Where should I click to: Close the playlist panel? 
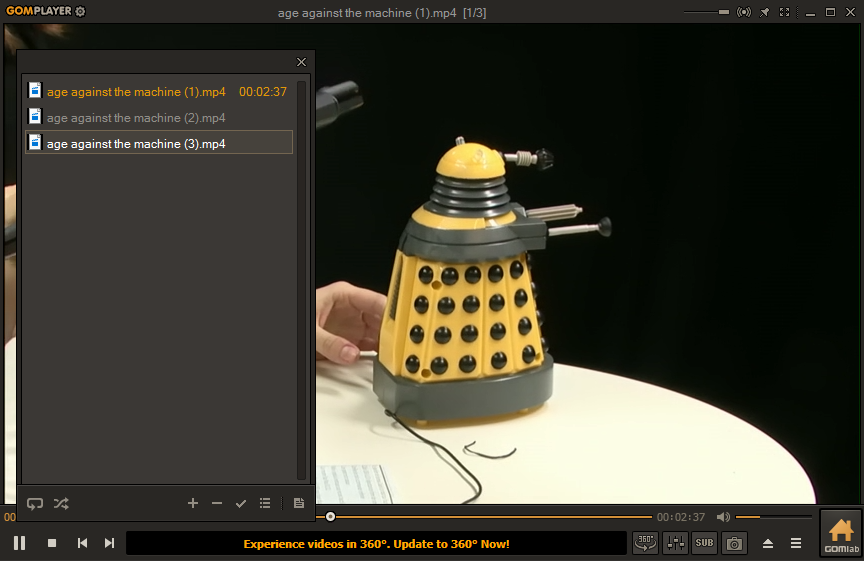point(301,62)
